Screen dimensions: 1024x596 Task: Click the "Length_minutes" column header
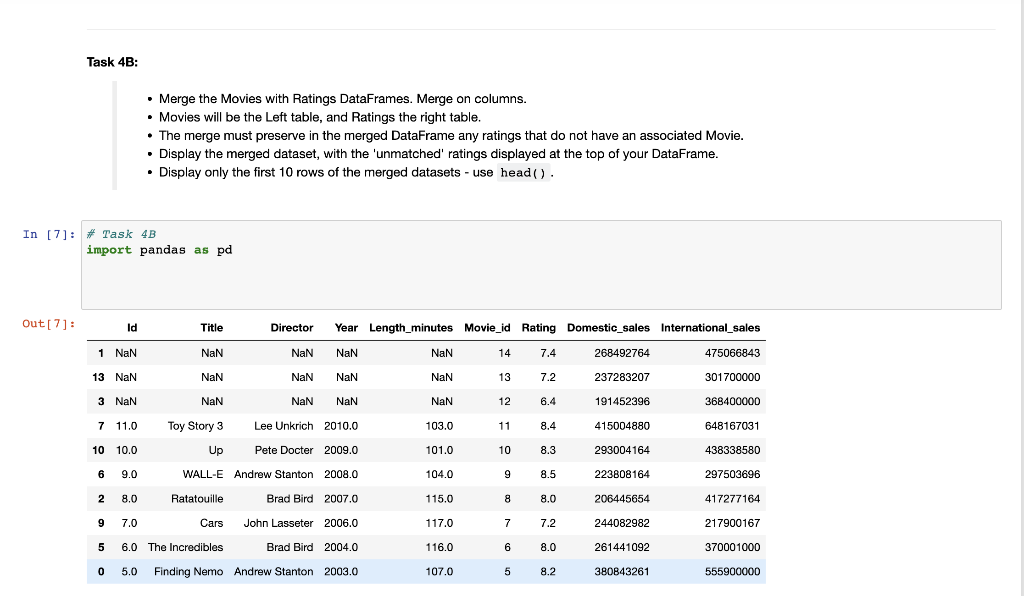[411, 327]
